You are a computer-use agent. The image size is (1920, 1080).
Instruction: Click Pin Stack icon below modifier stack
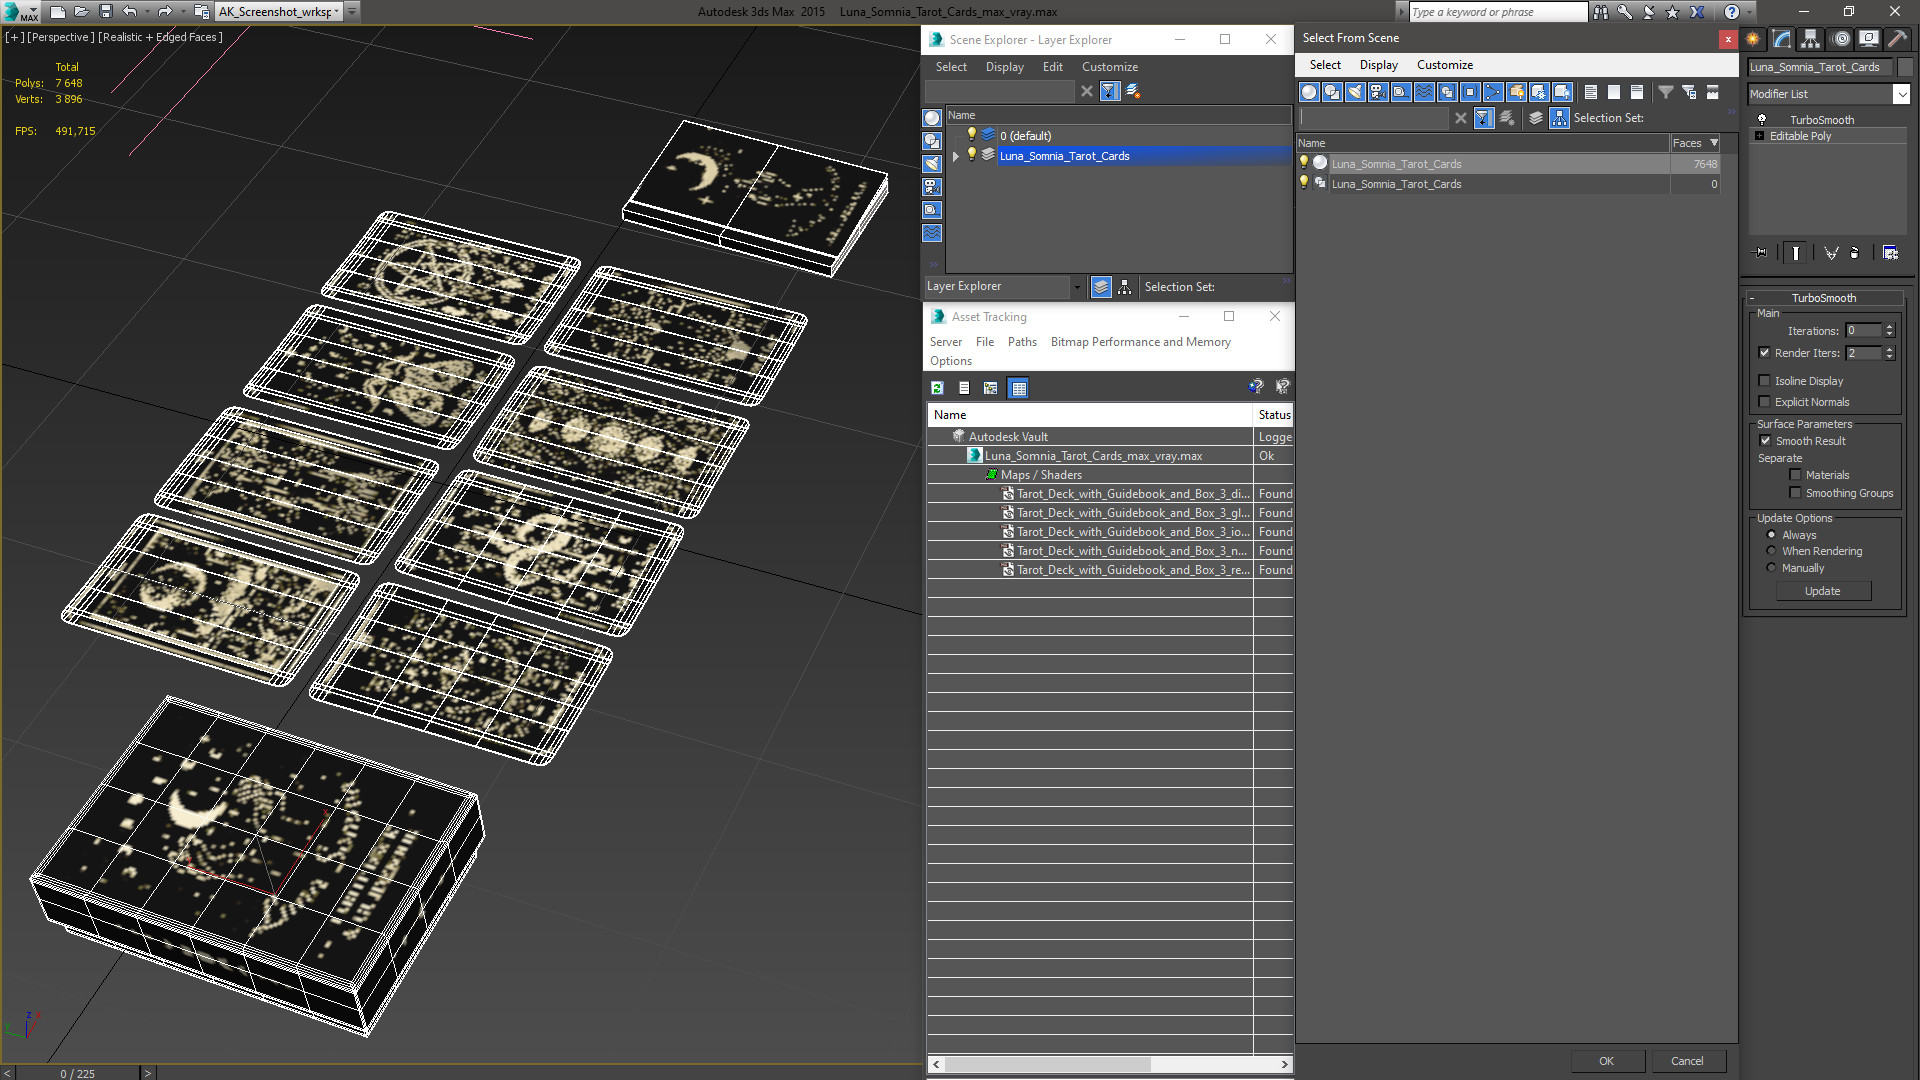[1762, 253]
